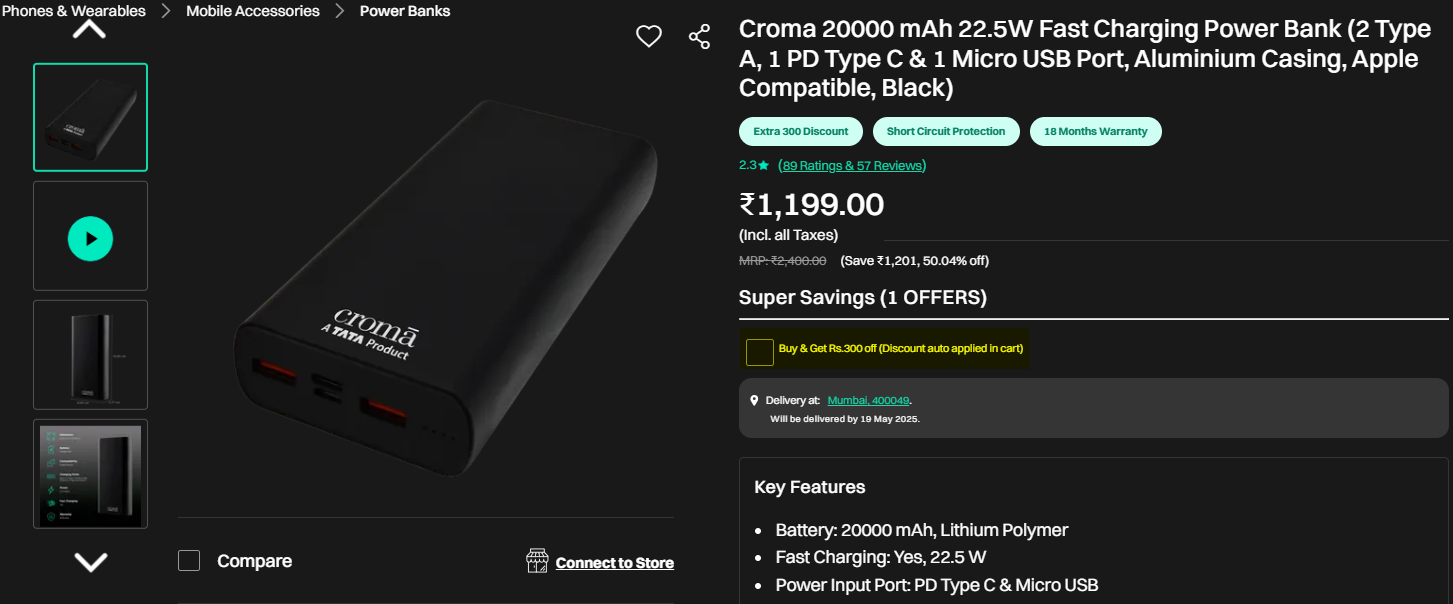This screenshot has width=1453, height=604.
Task: Open Phones & Wearables breadcrumb
Action: click(x=74, y=11)
